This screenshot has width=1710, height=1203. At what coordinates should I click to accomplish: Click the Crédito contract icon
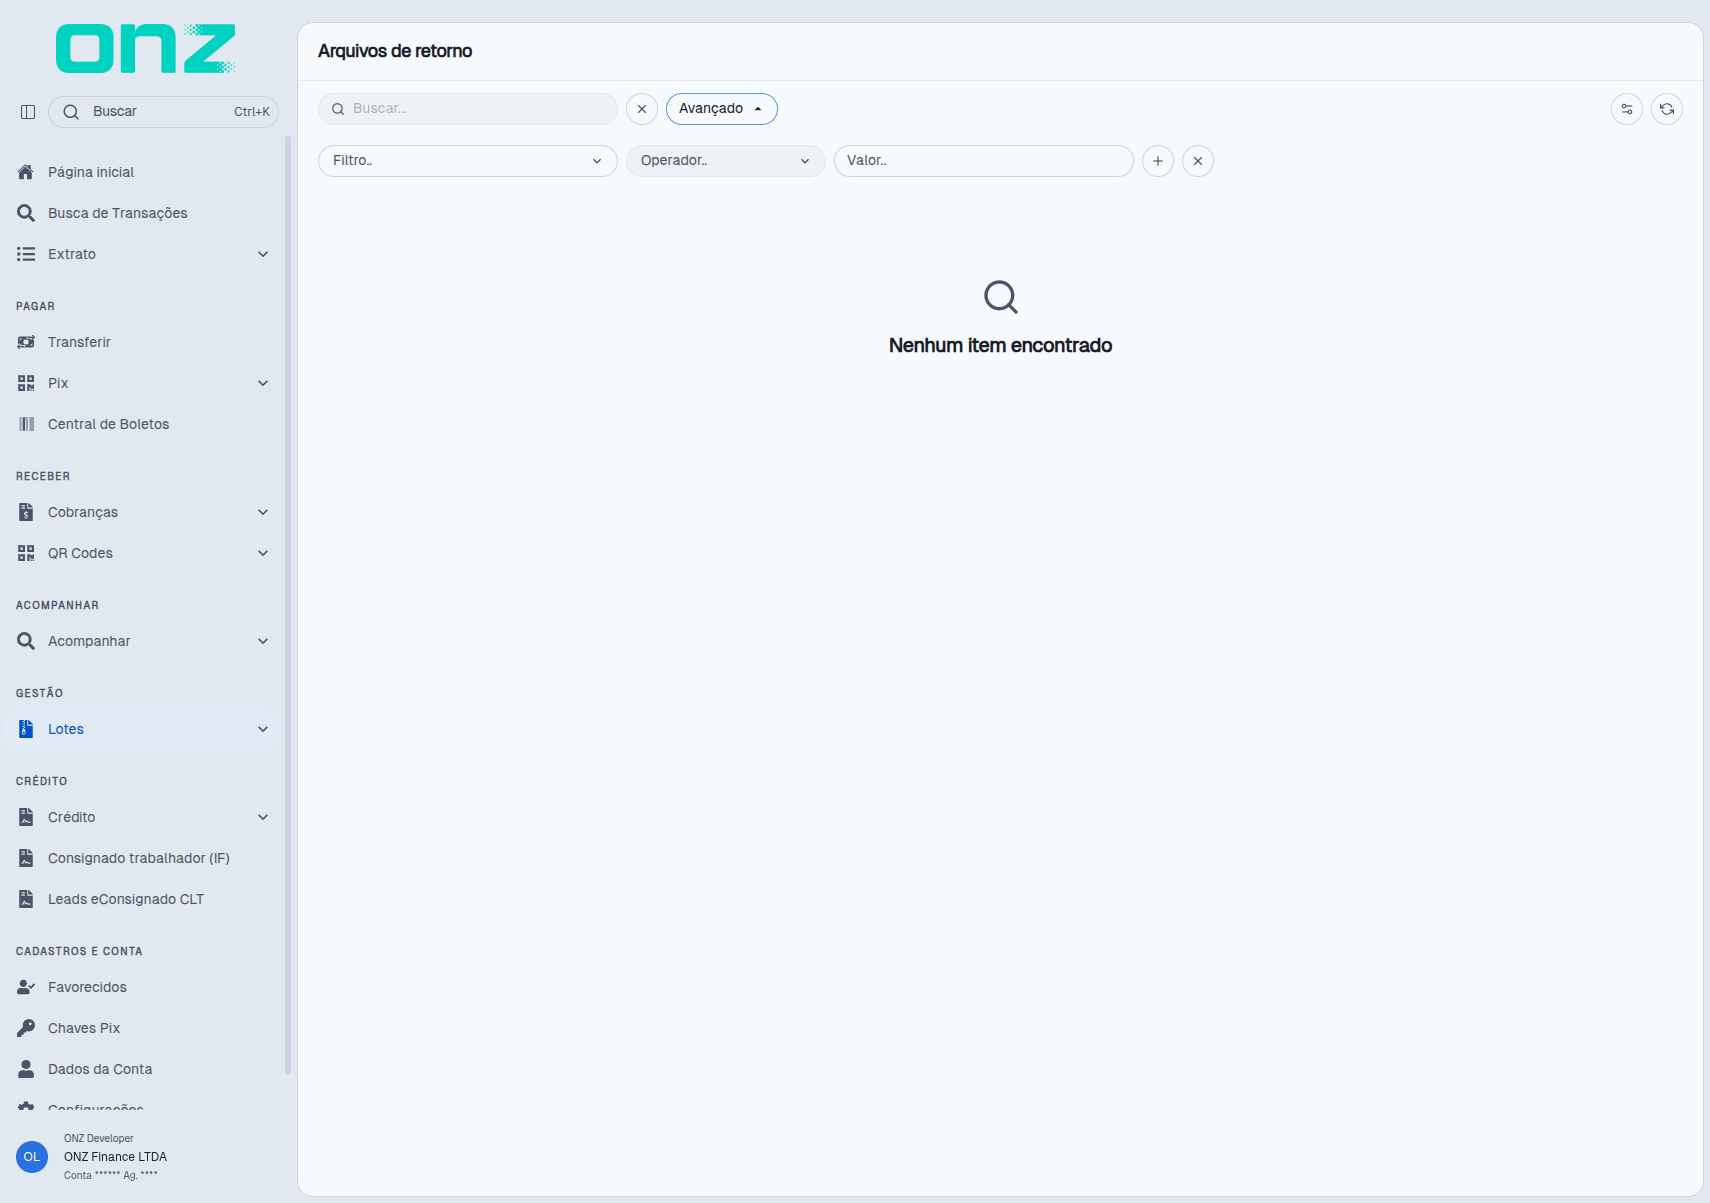click(26, 817)
